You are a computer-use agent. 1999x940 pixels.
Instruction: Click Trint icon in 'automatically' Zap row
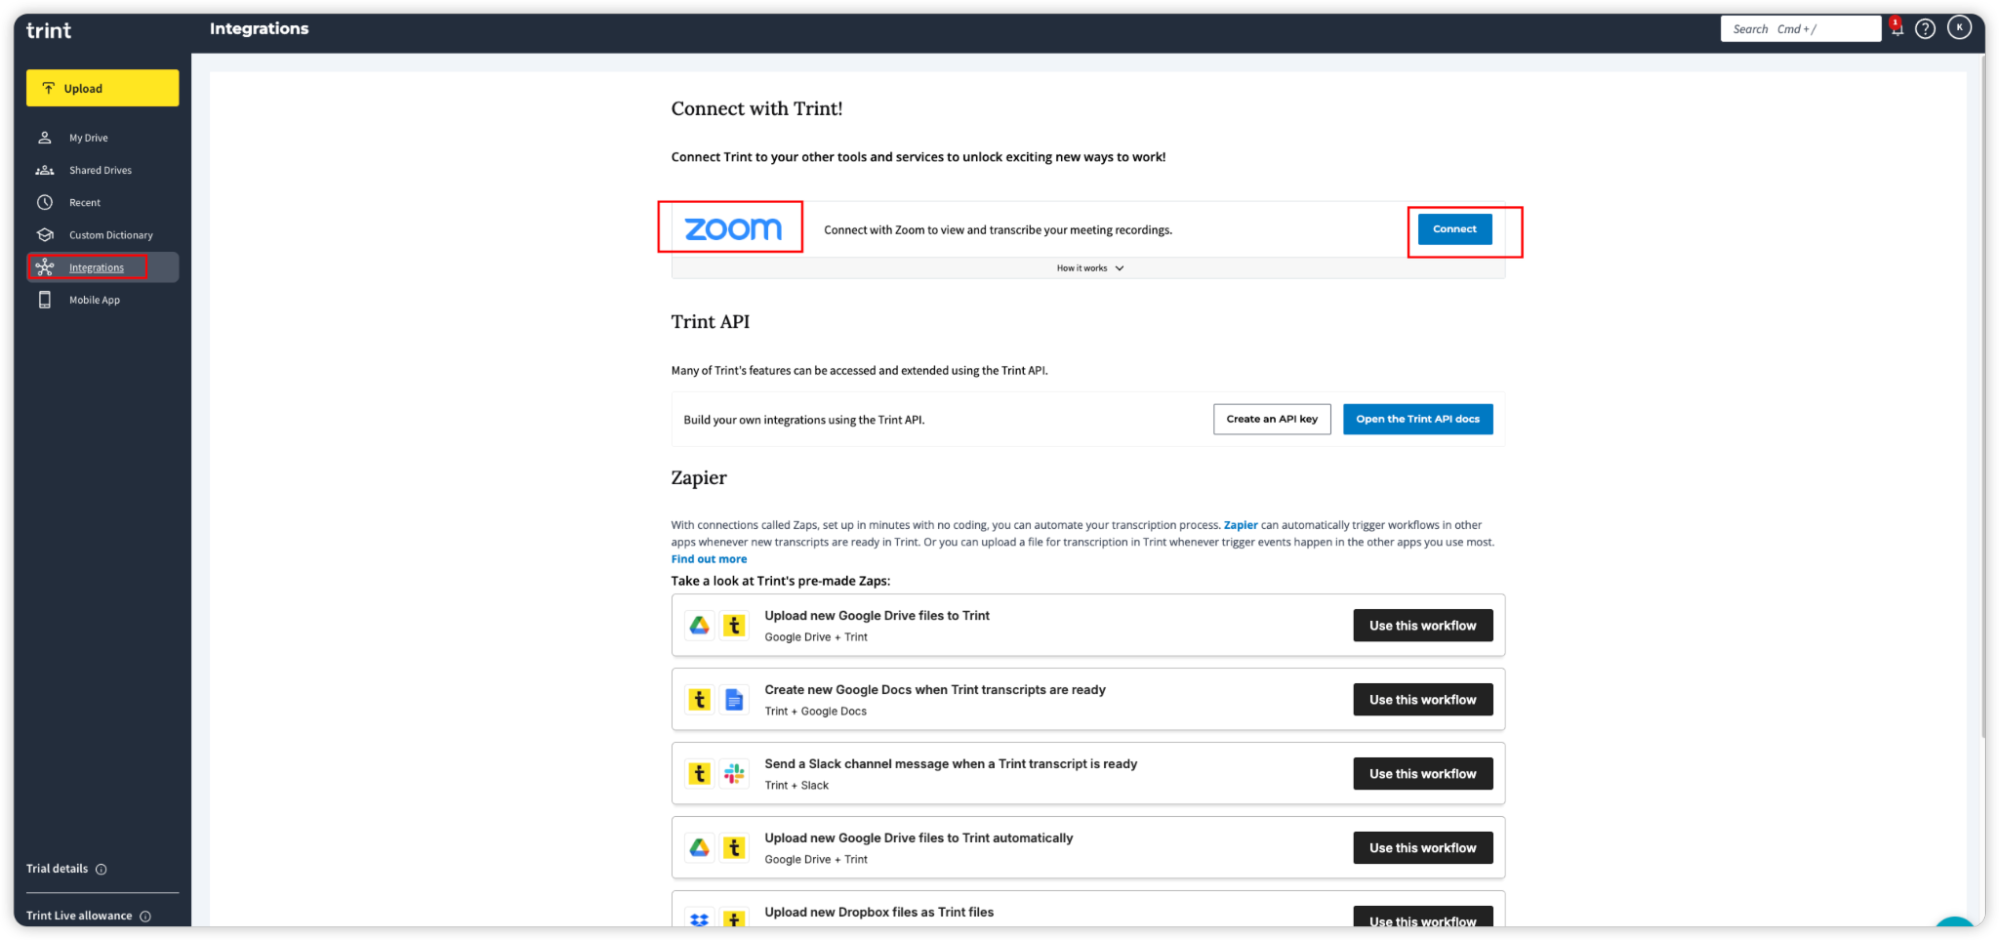[734, 848]
